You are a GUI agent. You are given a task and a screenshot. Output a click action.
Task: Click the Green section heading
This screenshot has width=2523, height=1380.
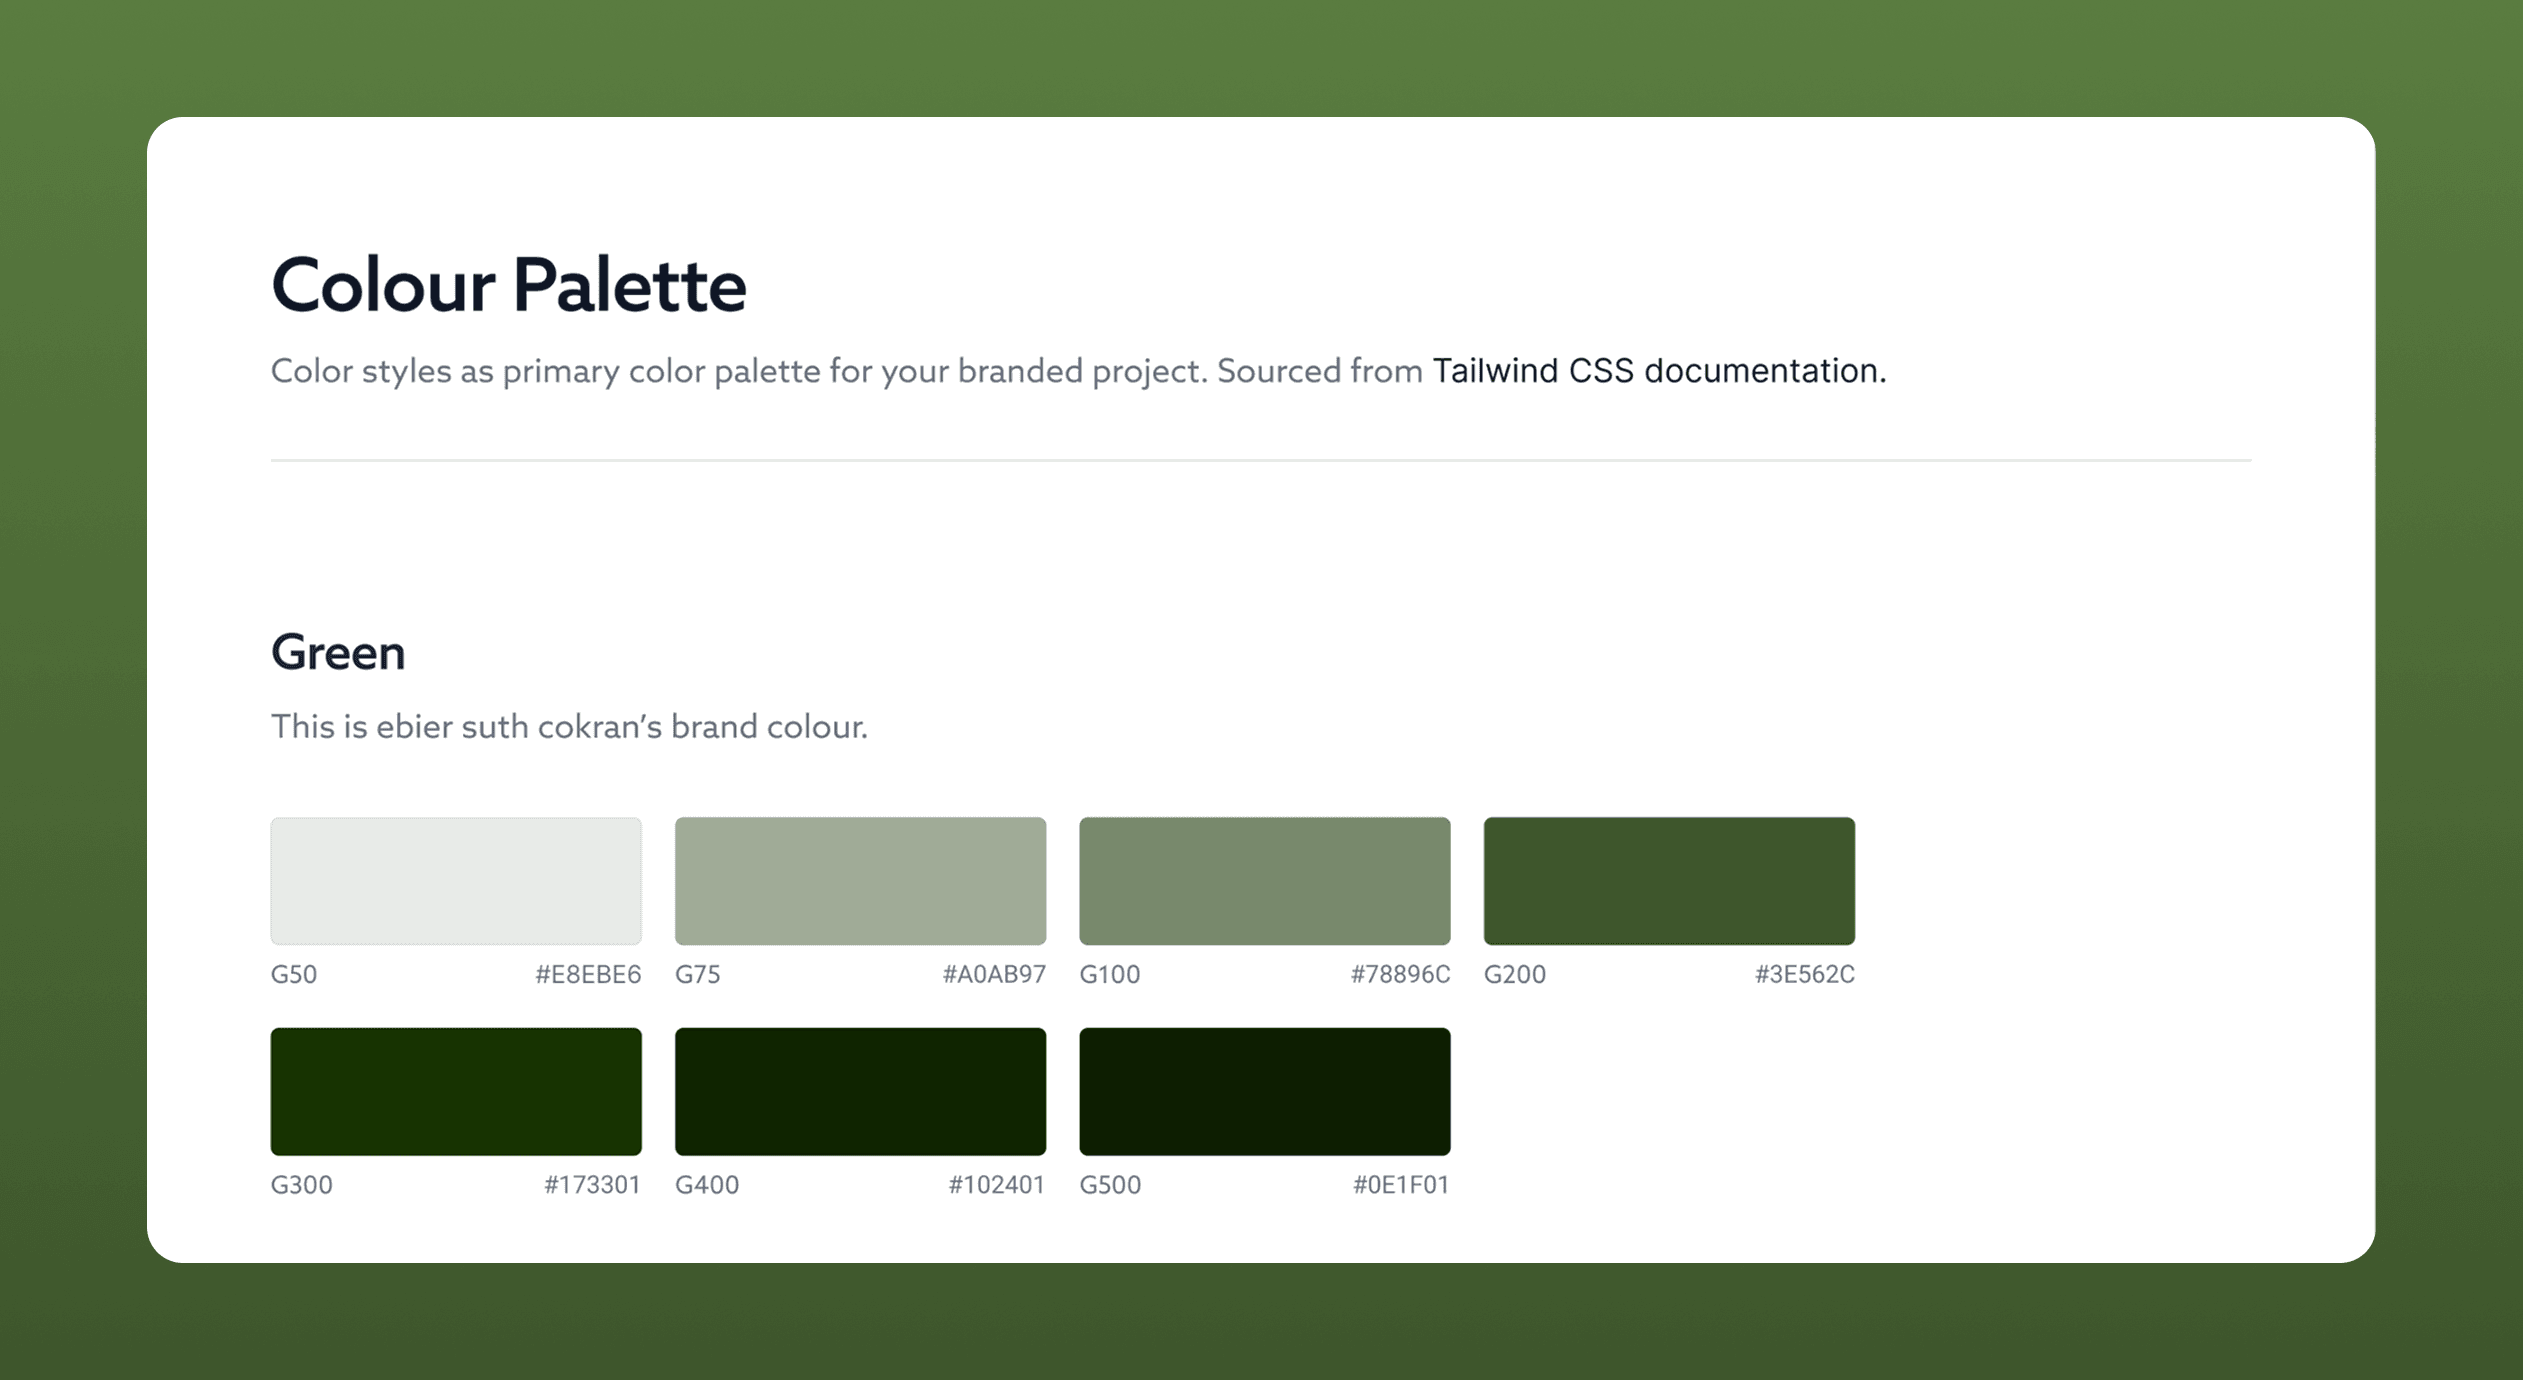coord(338,653)
